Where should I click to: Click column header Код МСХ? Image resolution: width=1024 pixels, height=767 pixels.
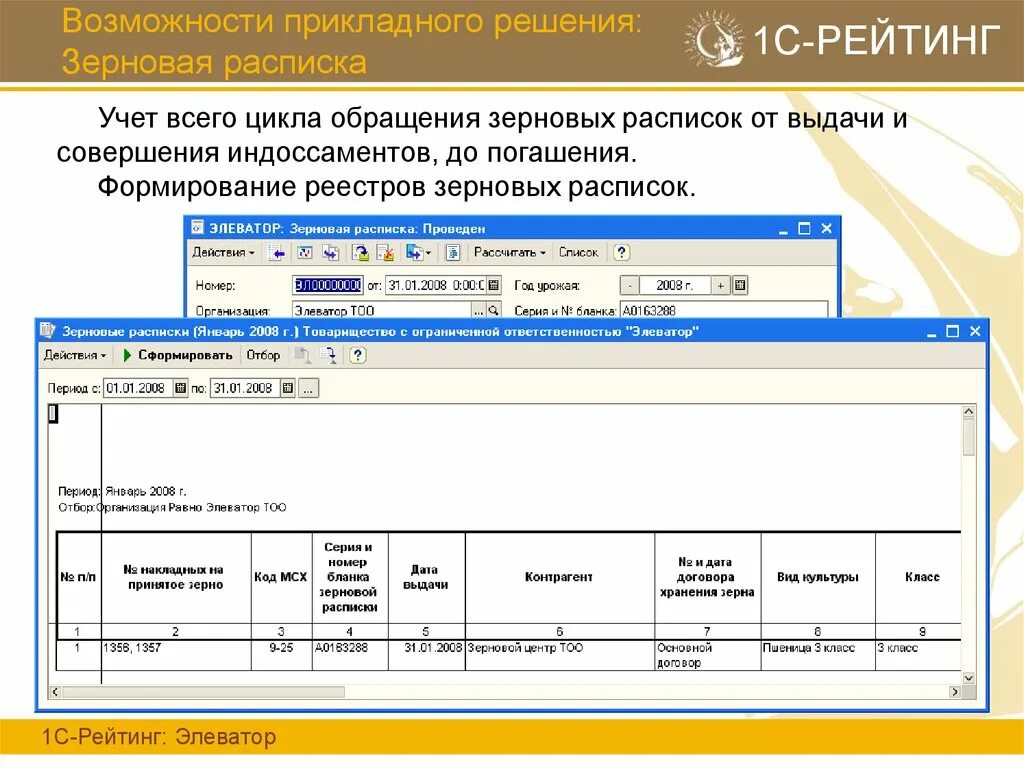coord(281,577)
